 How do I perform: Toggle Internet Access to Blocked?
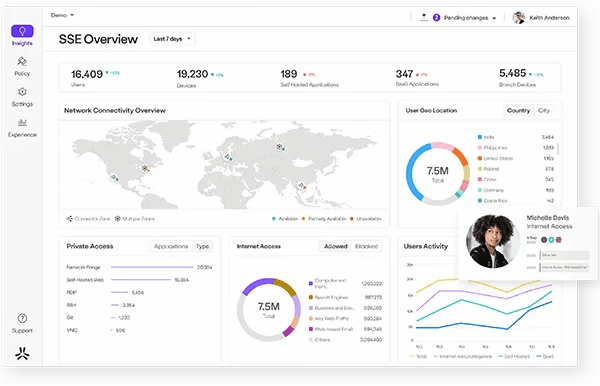(x=366, y=246)
